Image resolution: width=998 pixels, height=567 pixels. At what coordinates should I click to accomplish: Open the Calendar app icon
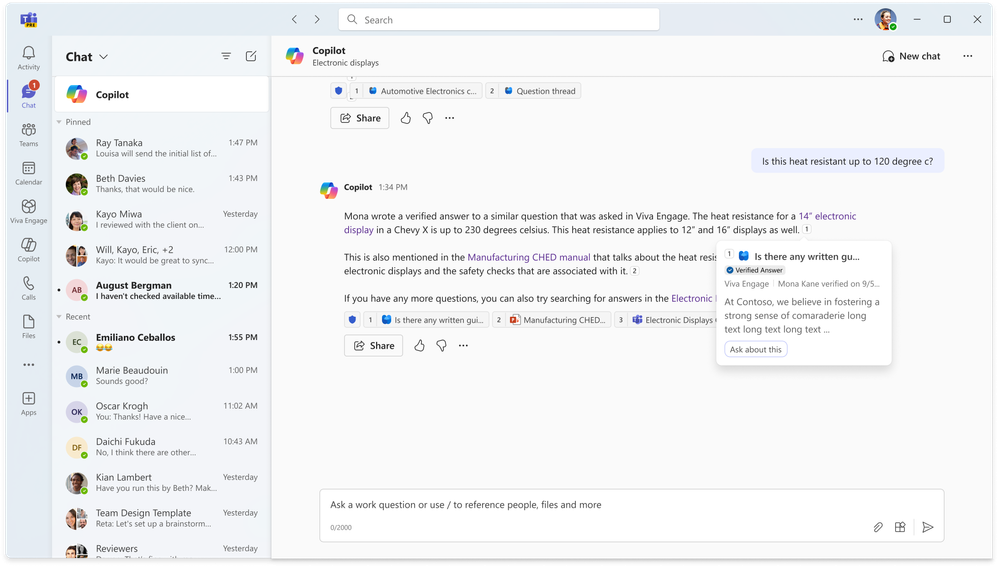pyautogui.click(x=29, y=172)
